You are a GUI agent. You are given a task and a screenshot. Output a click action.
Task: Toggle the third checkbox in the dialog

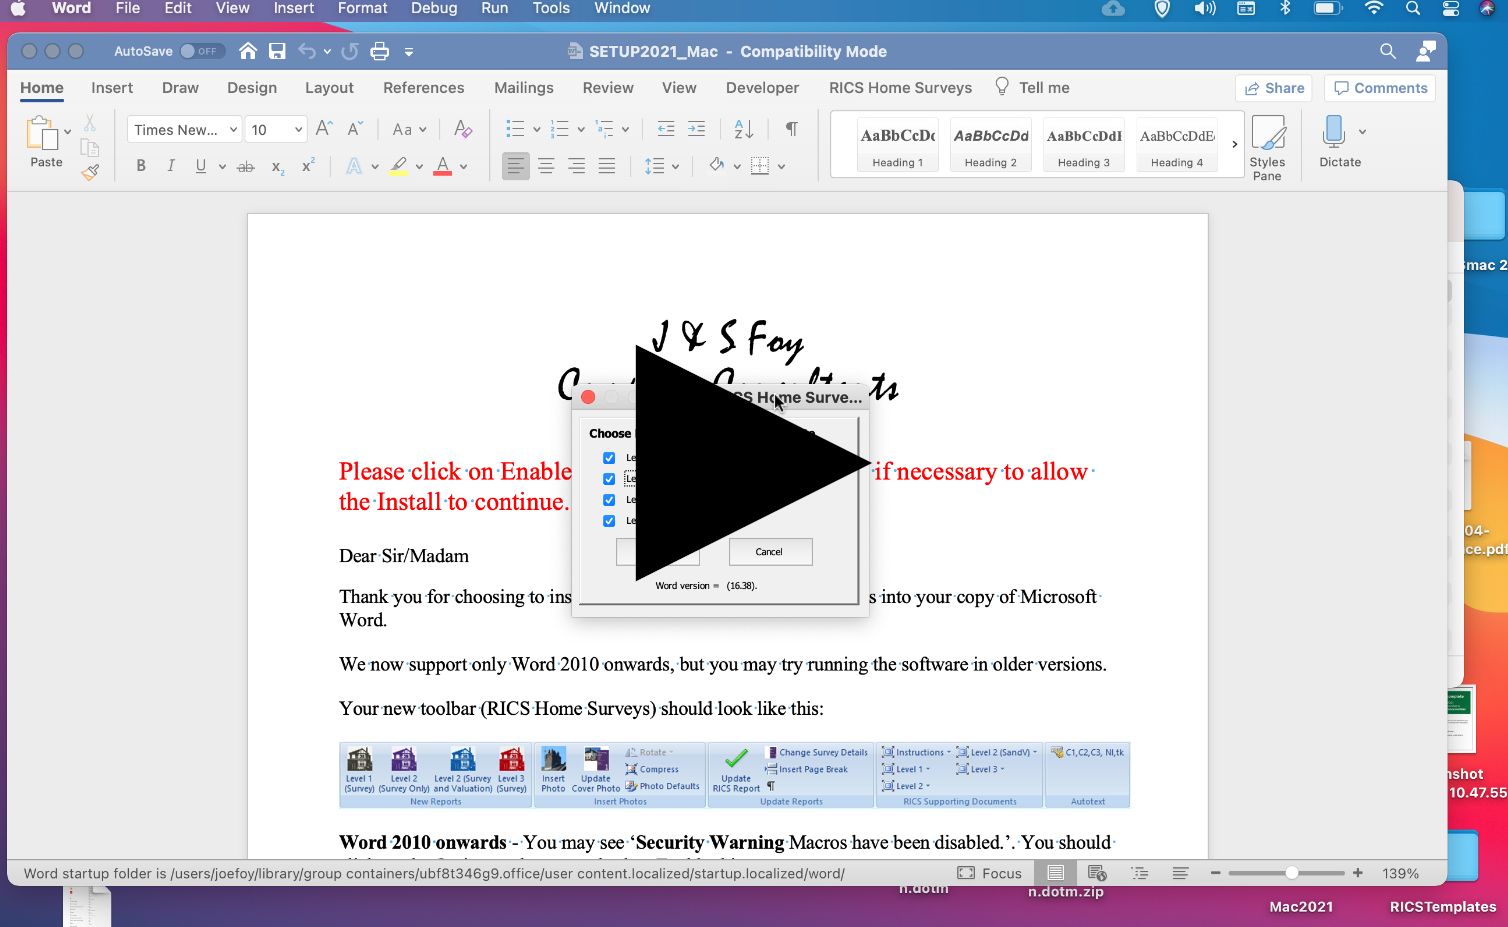(x=609, y=500)
